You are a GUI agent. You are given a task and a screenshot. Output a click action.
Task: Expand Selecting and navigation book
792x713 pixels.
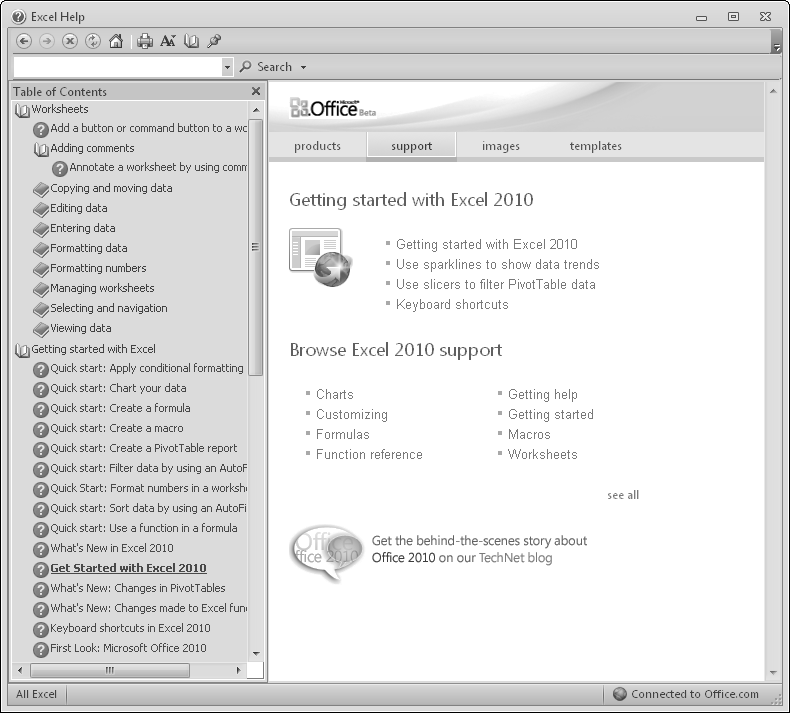point(41,309)
